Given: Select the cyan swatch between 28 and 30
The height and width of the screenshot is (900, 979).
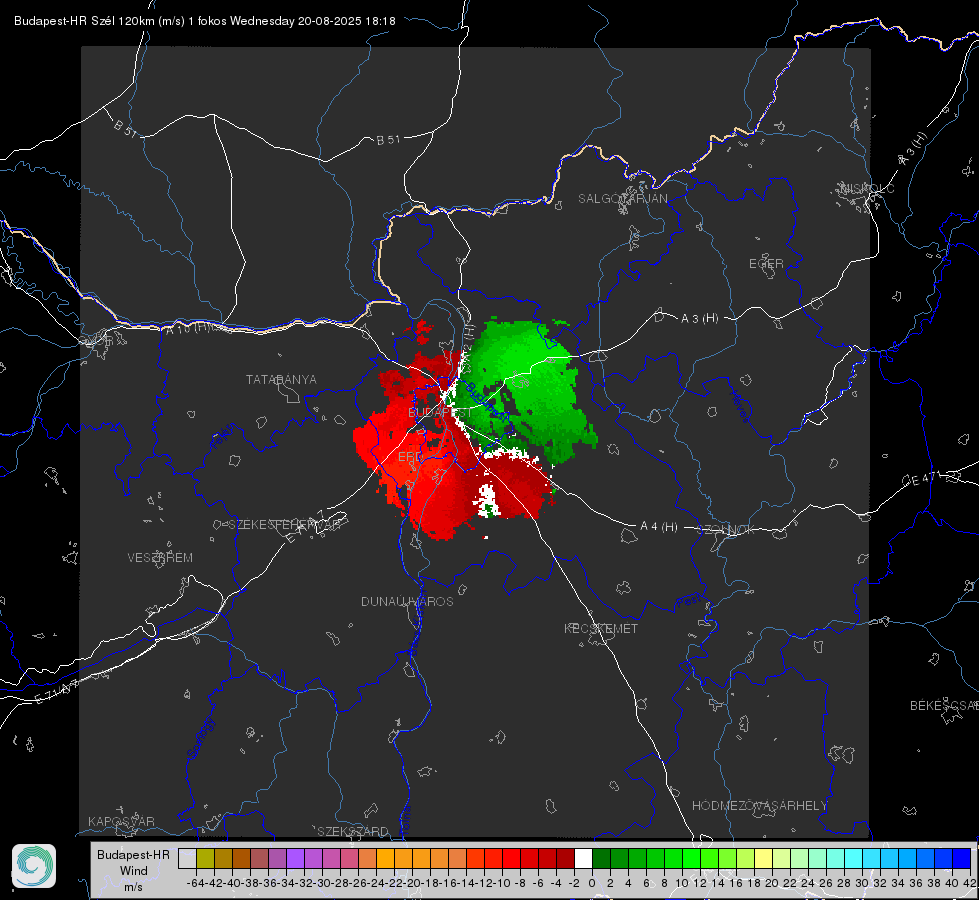Looking at the screenshot, I should tap(854, 858).
